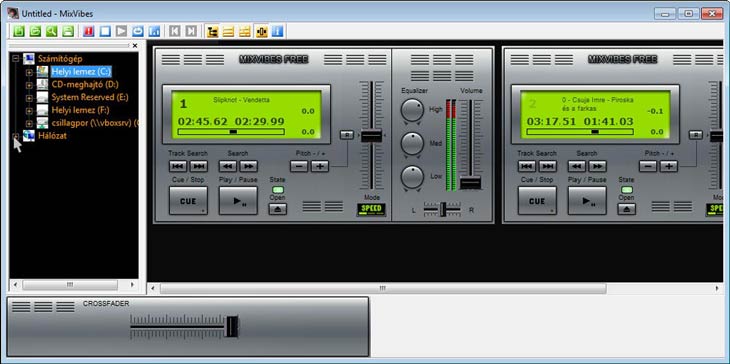Click deck 2 track position bar

580,132
